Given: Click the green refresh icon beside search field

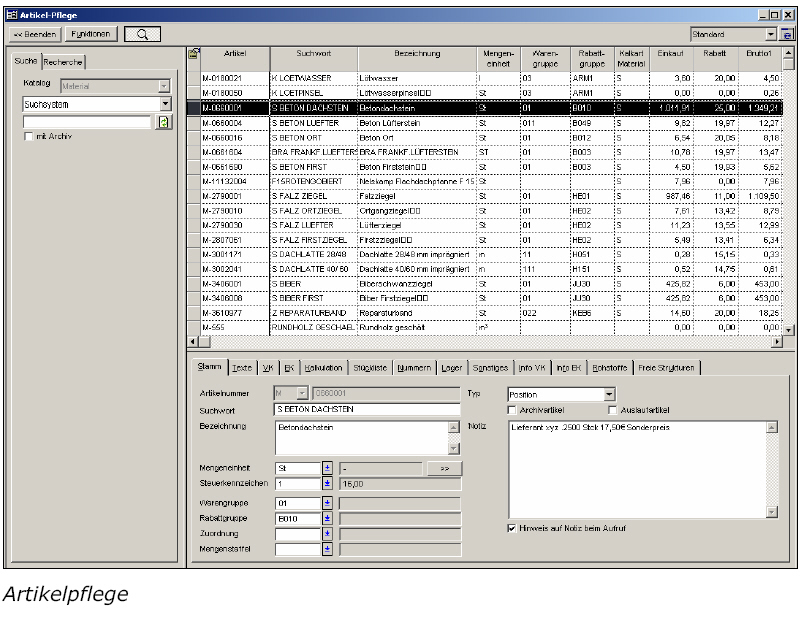Looking at the screenshot, I should tap(163, 122).
